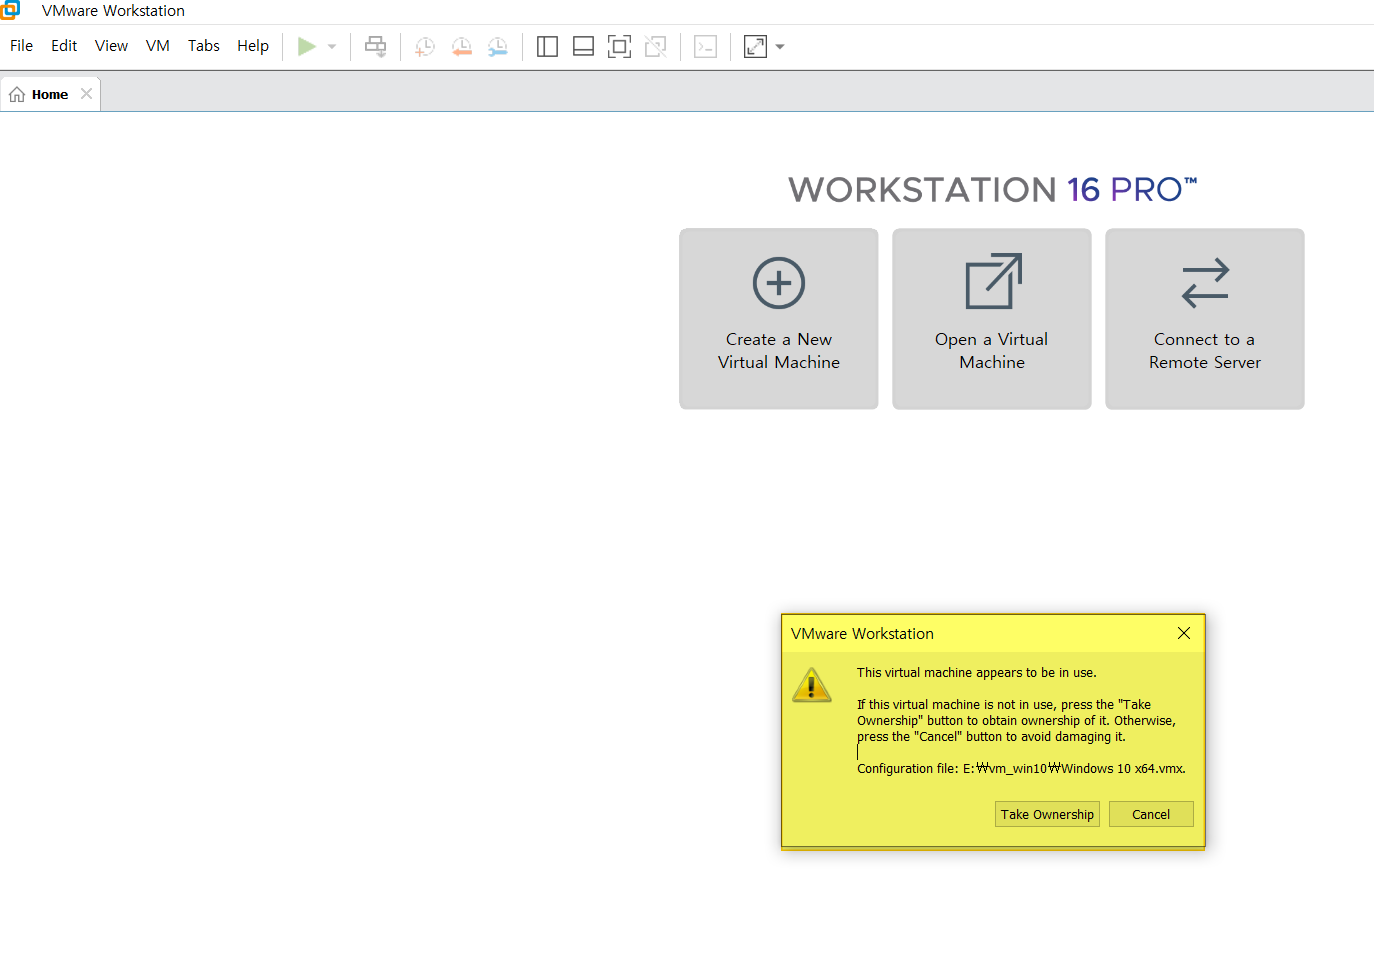Click the Take Ownership button
Viewport: 1374px width, 953px height.
pos(1047,814)
